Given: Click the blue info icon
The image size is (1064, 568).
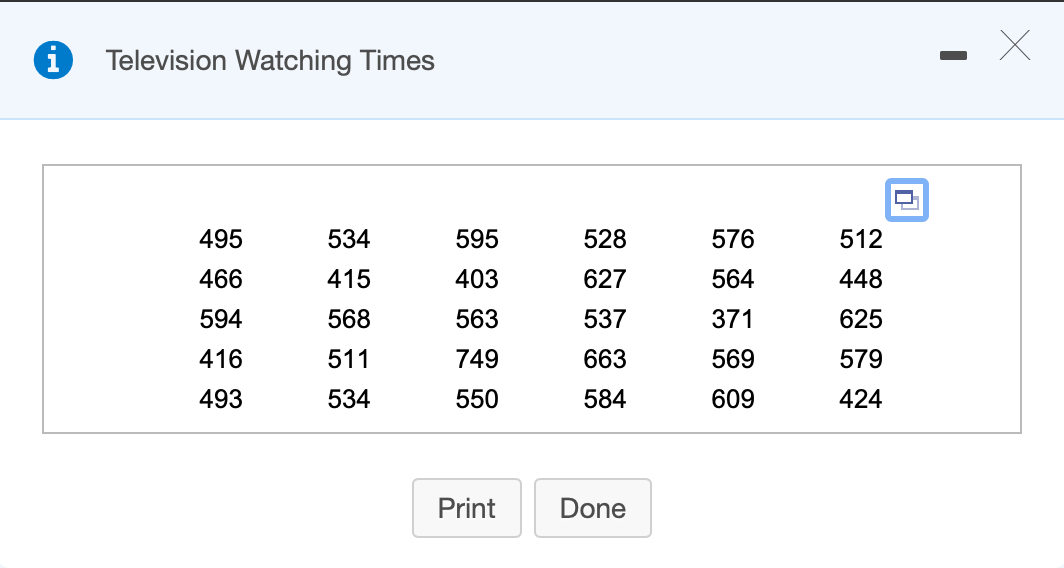Looking at the screenshot, I should (54, 60).
